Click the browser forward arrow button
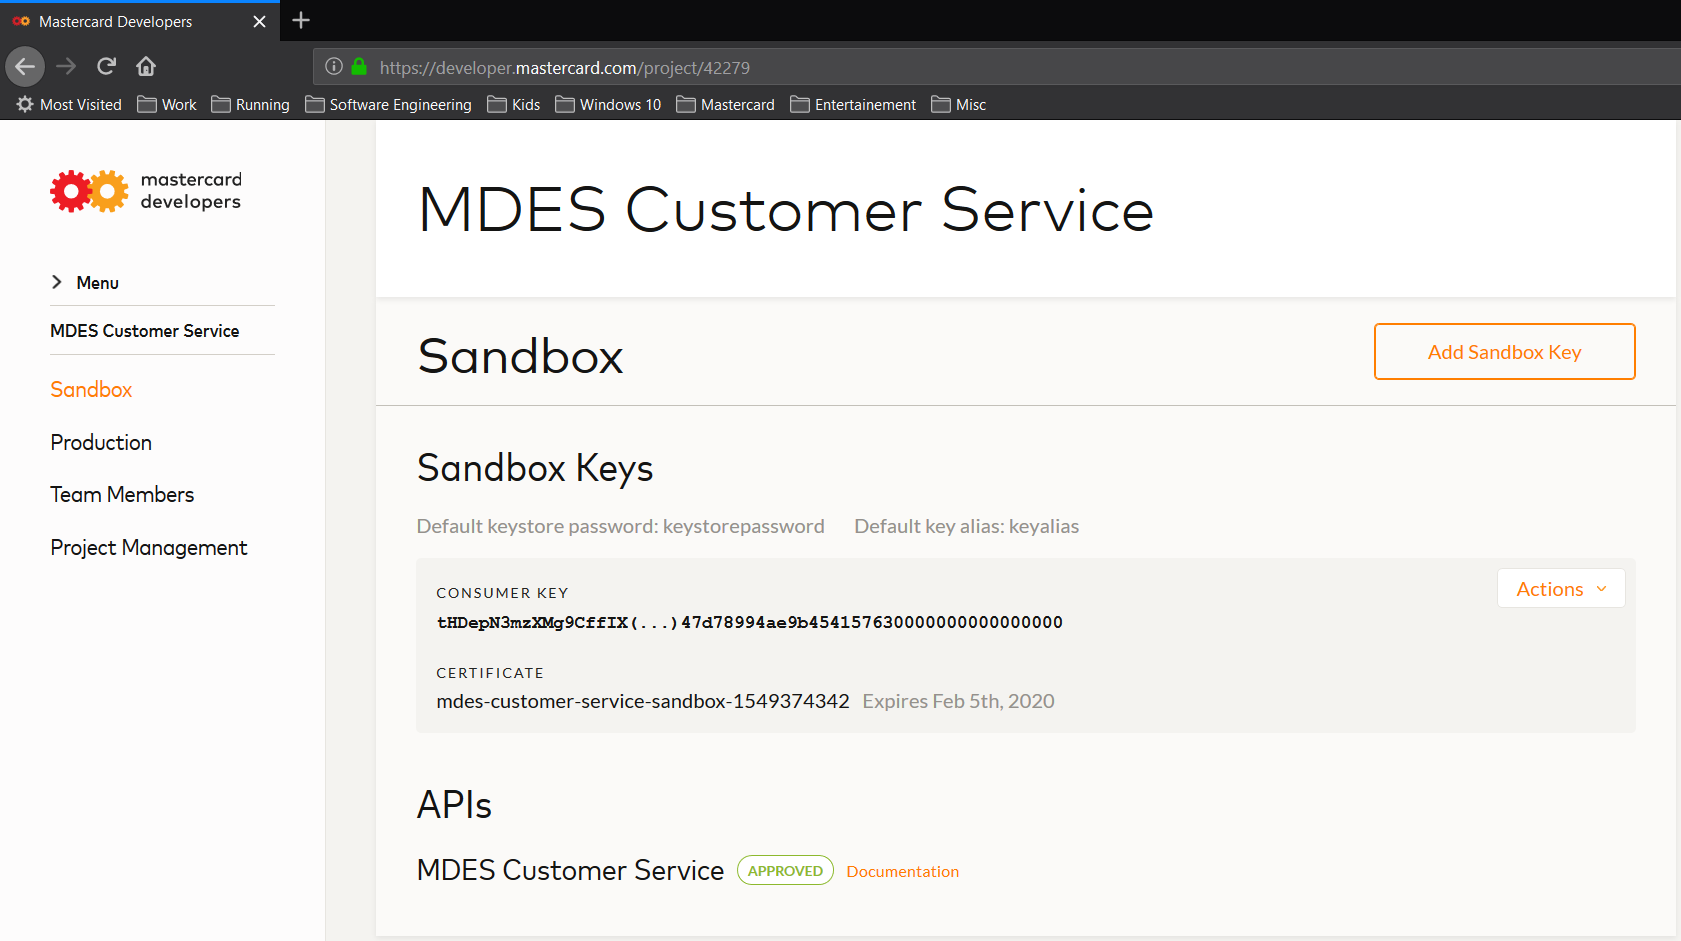 click(66, 67)
